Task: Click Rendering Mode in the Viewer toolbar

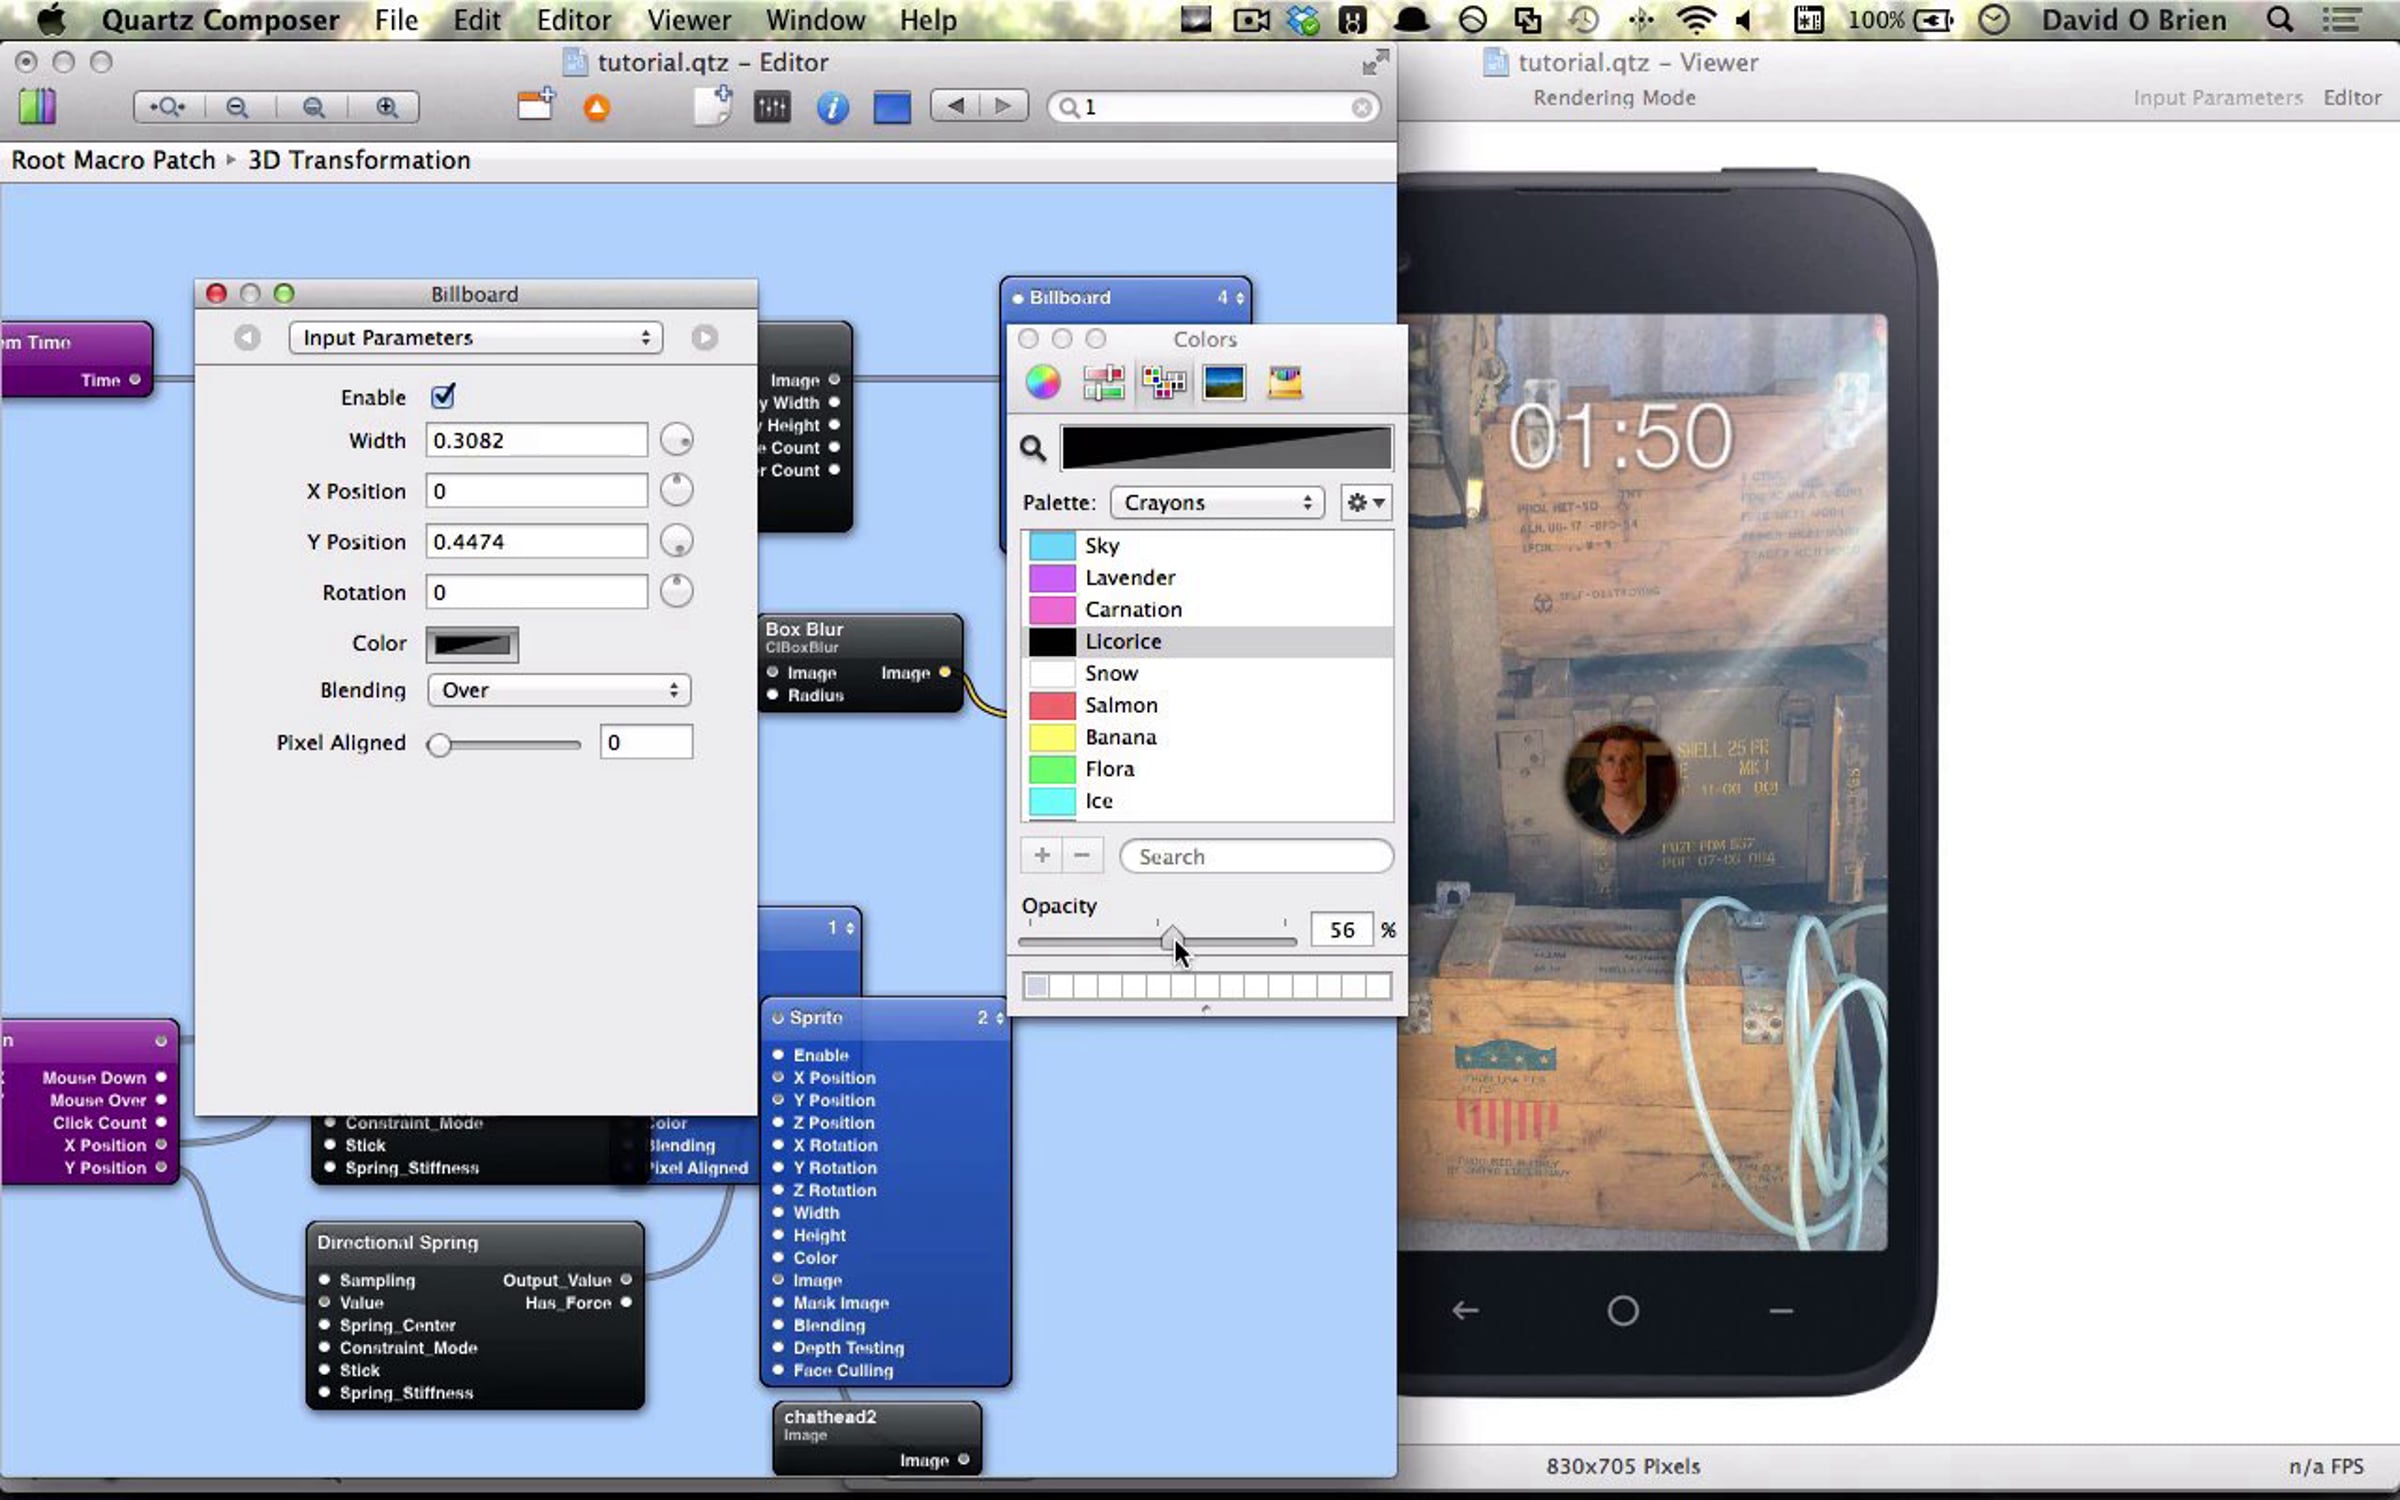Action: click(1614, 98)
